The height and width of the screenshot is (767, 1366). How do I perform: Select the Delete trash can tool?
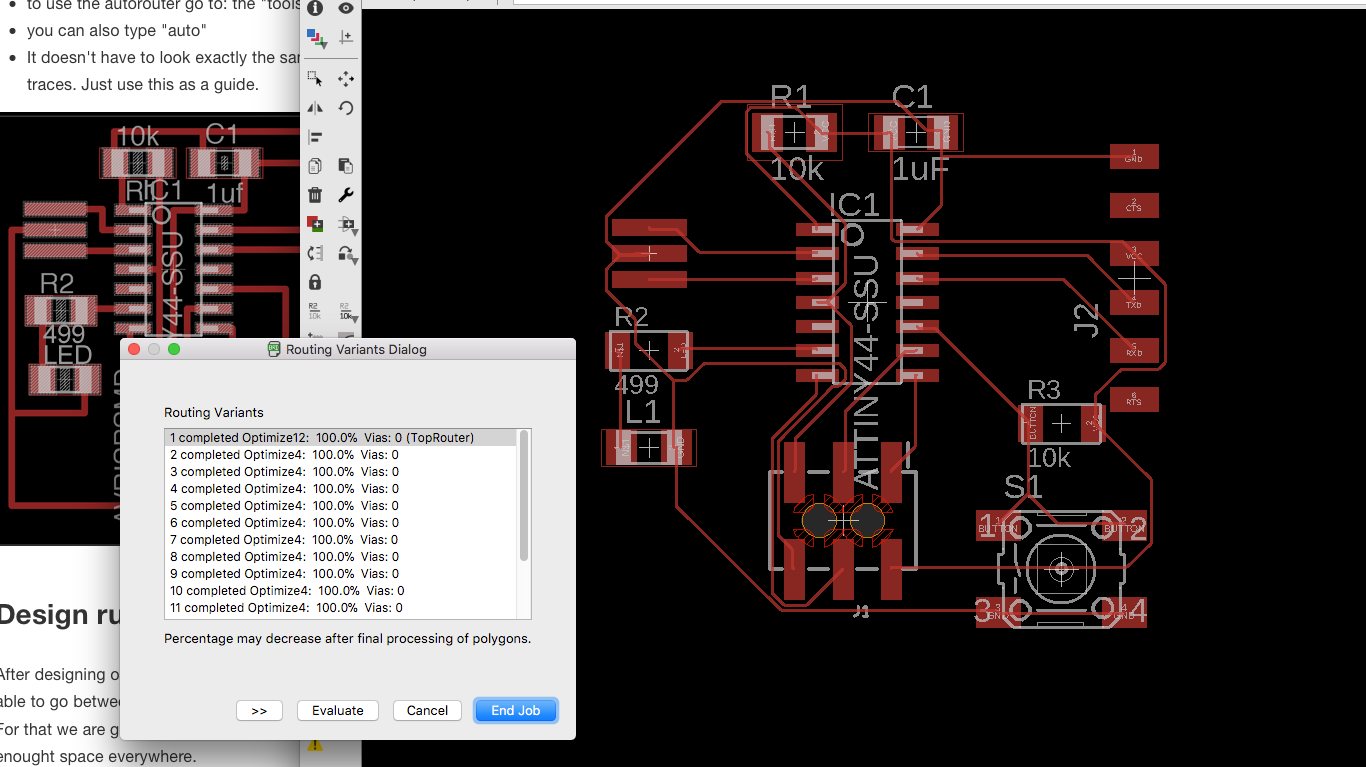315,195
